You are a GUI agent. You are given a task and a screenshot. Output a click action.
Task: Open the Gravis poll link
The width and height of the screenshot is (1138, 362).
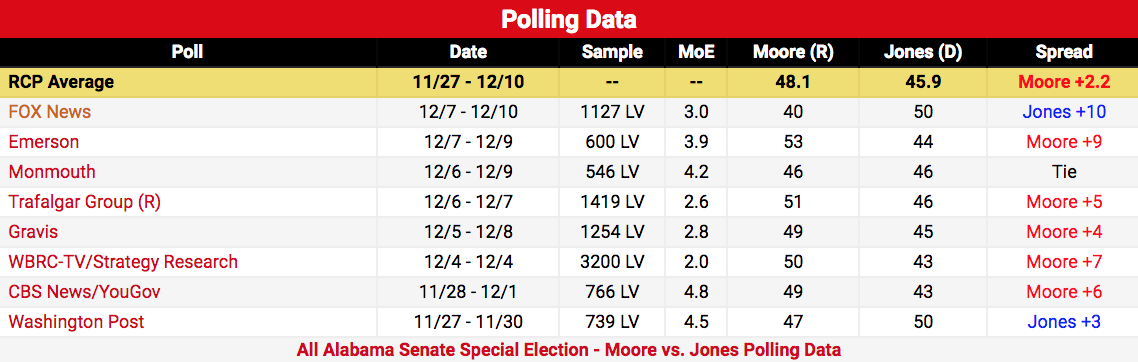[33, 232]
